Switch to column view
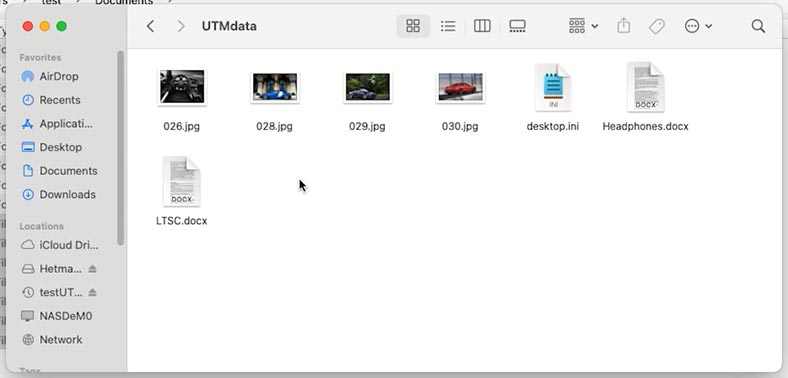This screenshot has height=378, width=788. coord(482,26)
